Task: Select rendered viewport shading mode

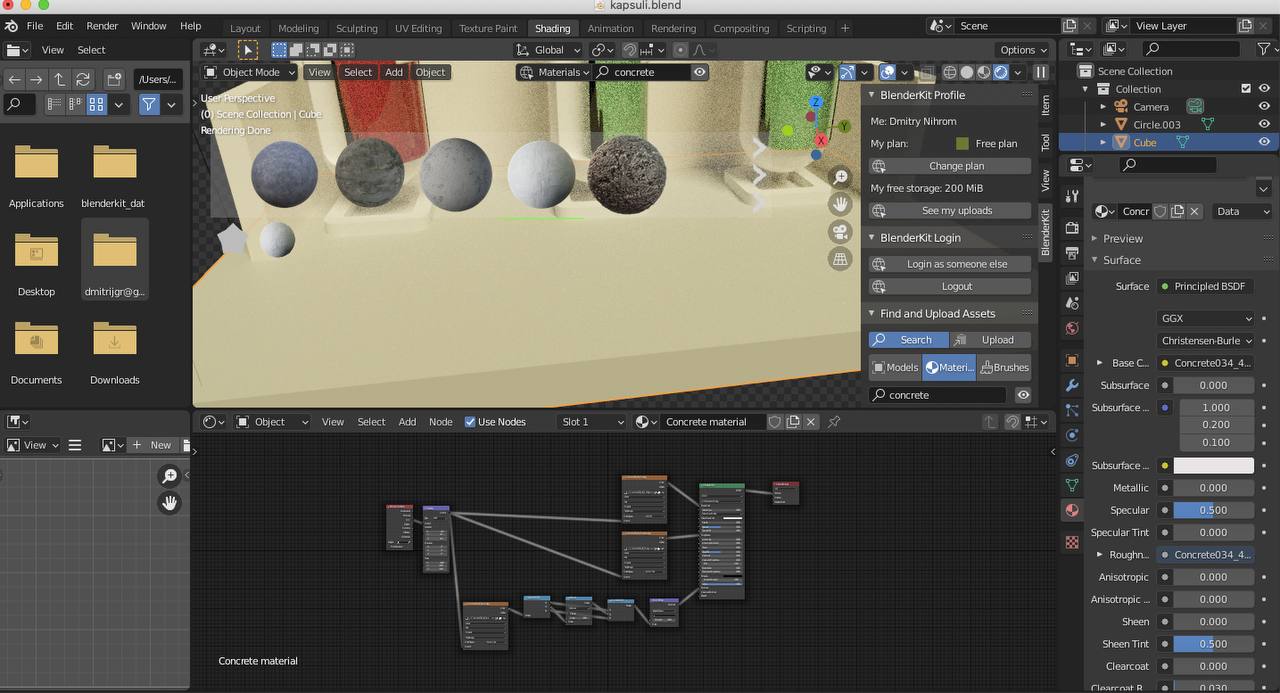Action: pos(1001,72)
